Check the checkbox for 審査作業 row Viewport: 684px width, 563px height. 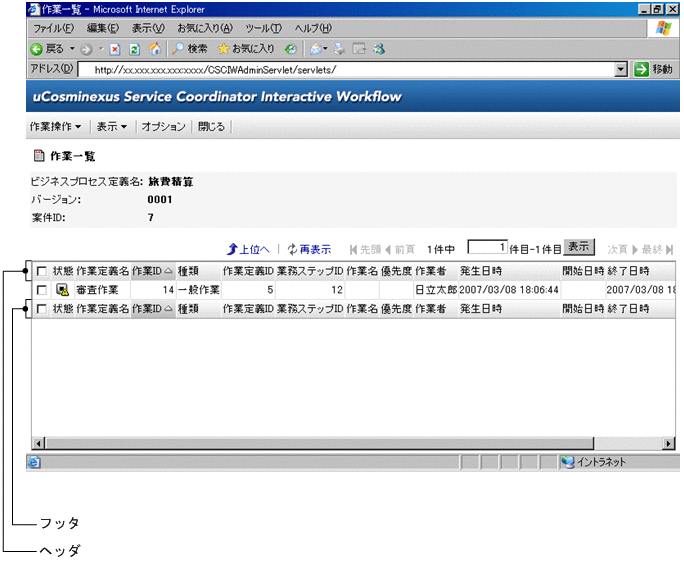coord(42,290)
